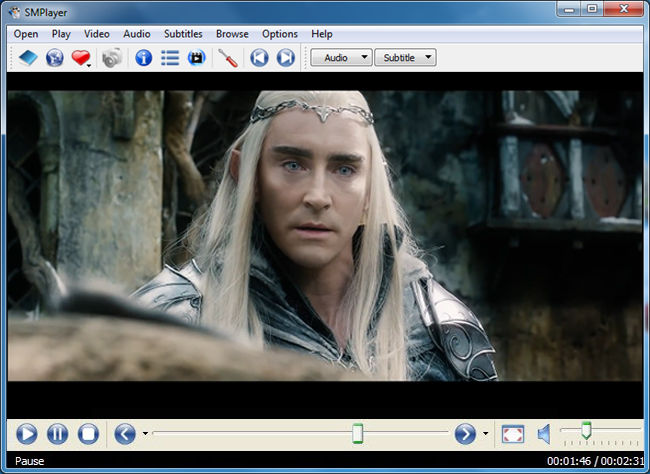
Task: Click the Open URL globe icon
Action: click(54, 58)
